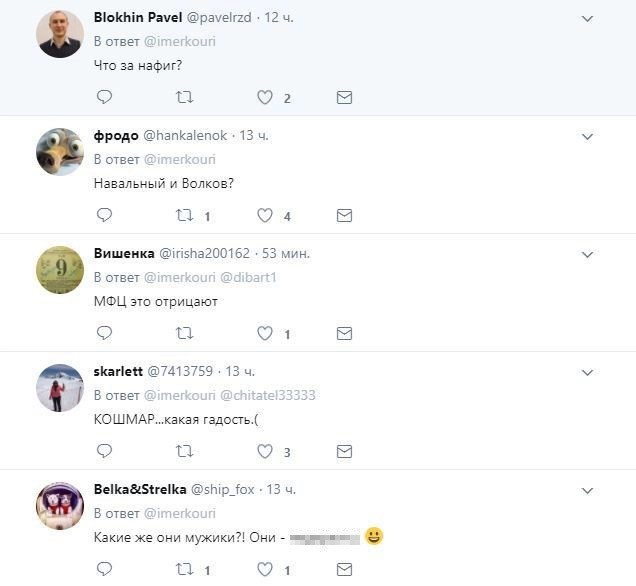The image size is (636, 586).
Task: Like Вишенка's tweet about МФЦ
Action: [265, 333]
